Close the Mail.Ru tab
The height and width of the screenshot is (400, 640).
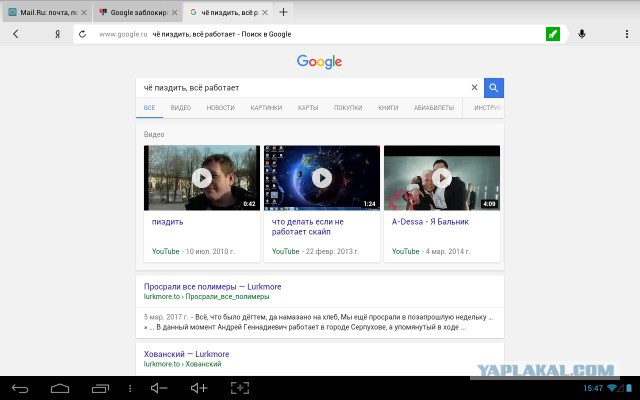84,13
